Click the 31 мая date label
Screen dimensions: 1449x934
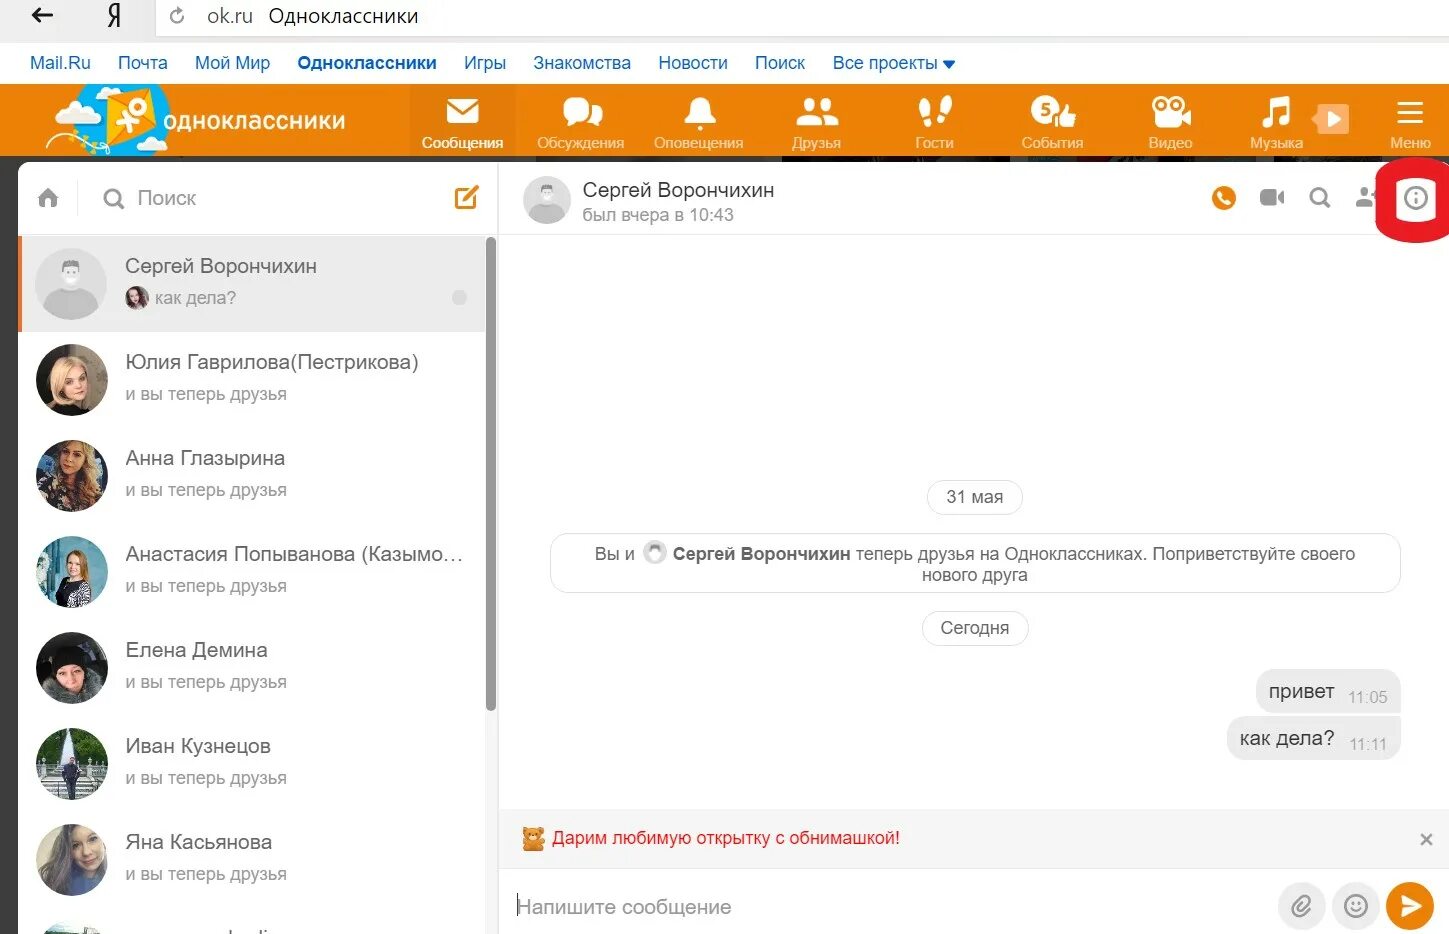click(975, 497)
